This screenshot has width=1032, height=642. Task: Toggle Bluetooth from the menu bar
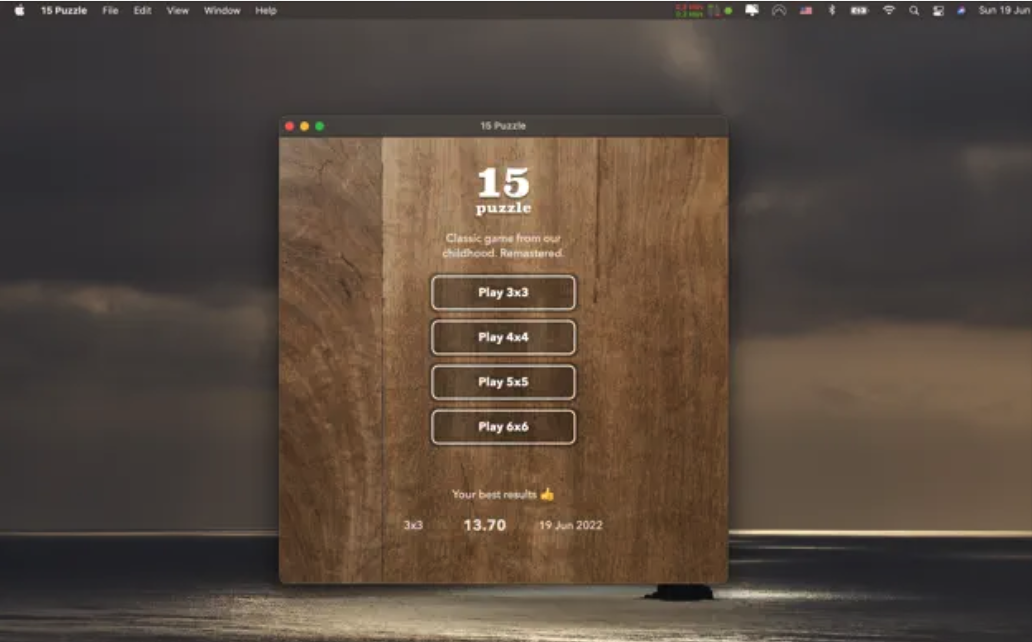coord(831,11)
